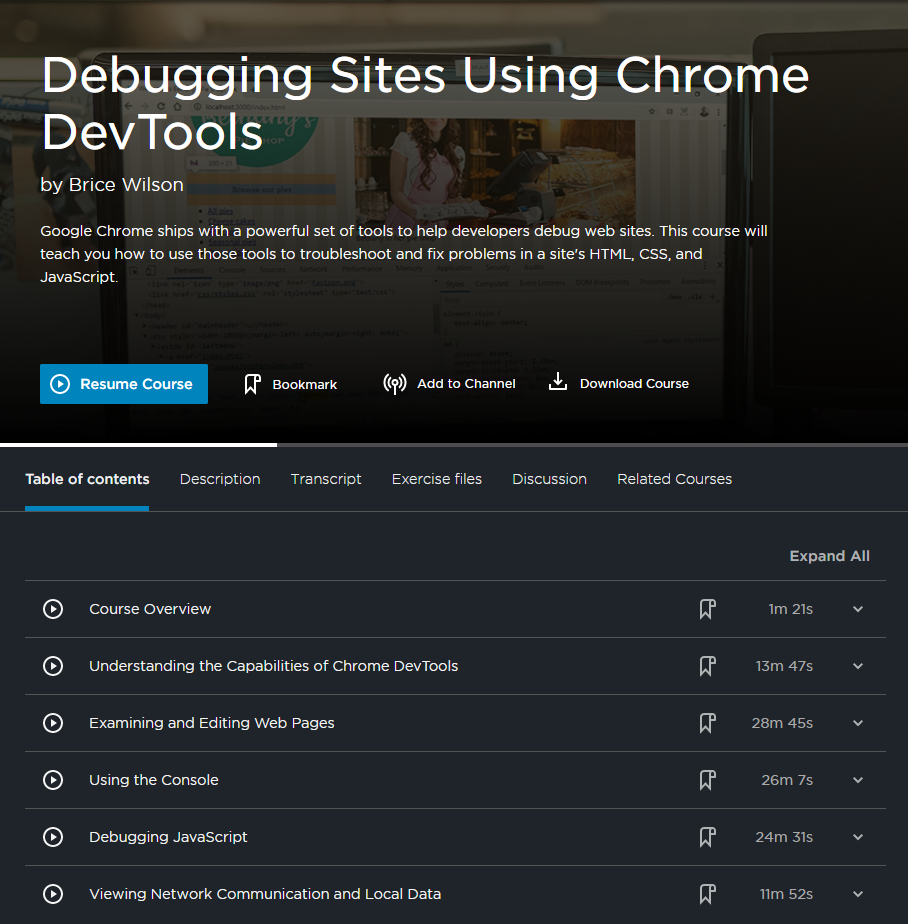Image resolution: width=908 pixels, height=924 pixels.
Task: Expand Examining and Editing Web Pages chevron
Action: coord(858,724)
